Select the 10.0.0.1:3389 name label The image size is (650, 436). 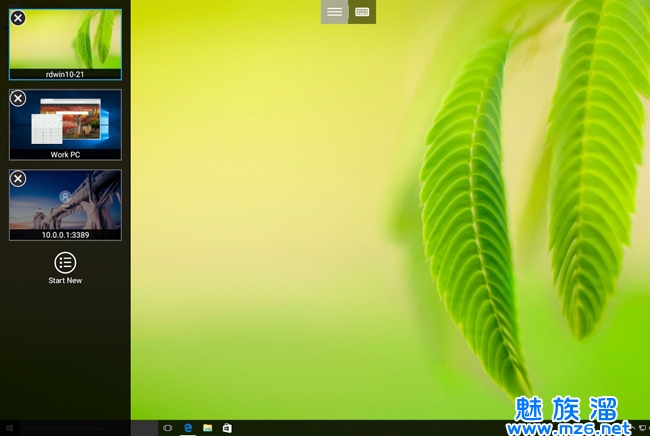tap(66, 235)
